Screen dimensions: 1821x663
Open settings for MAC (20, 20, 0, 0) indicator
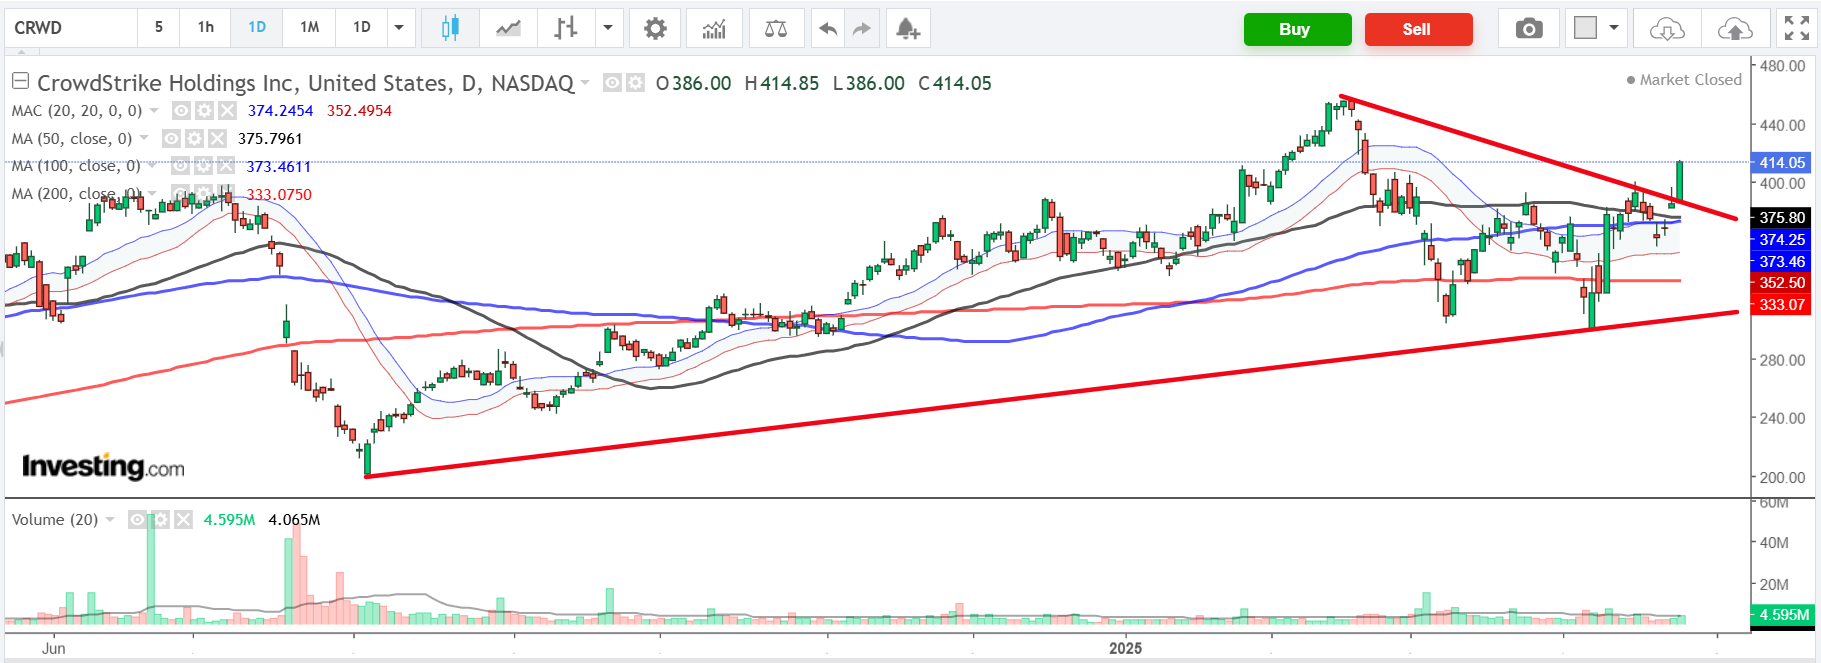coord(204,111)
